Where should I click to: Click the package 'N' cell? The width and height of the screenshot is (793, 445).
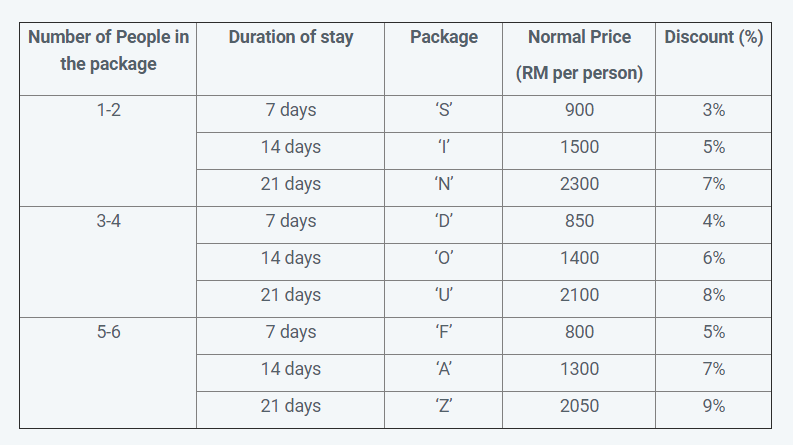point(444,184)
